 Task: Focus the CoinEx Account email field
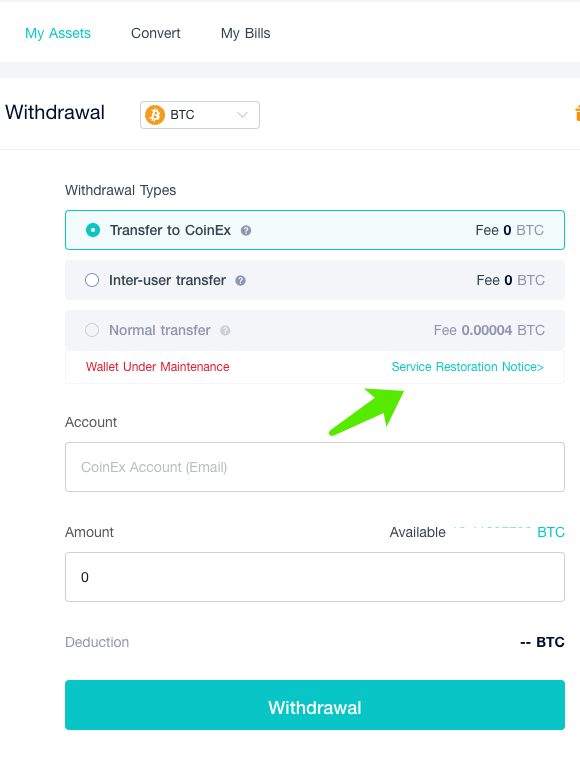click(x=315, y=467)
